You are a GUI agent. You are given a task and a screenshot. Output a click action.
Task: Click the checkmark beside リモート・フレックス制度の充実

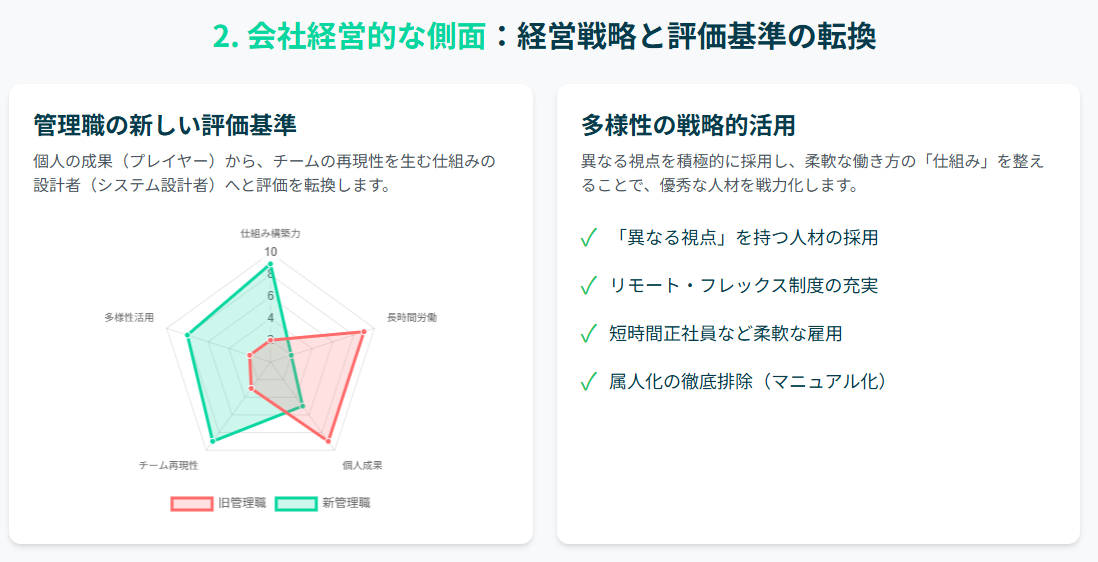[x=589, y=286]
